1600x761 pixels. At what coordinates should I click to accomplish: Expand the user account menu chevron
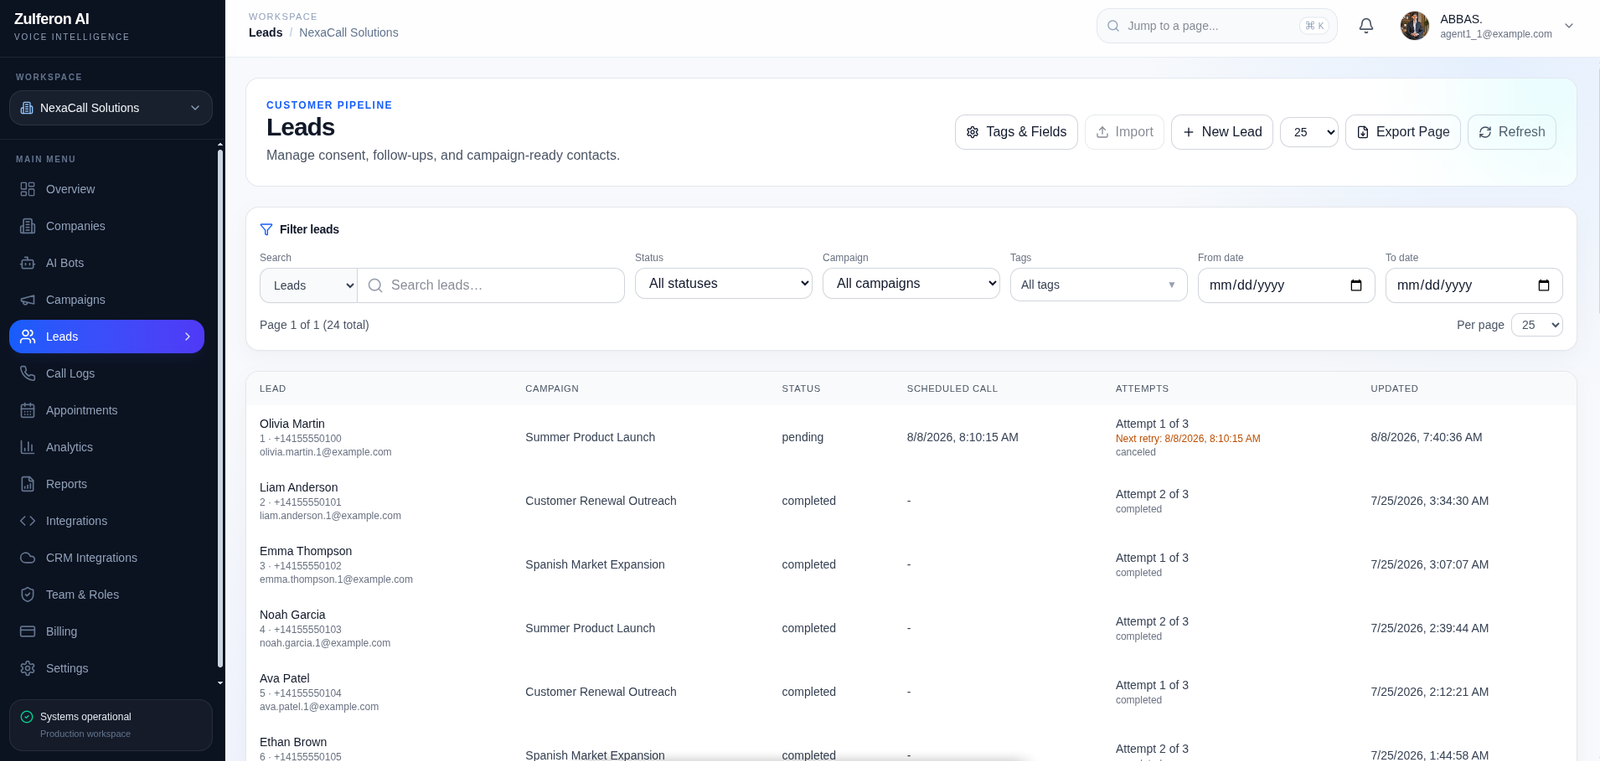tap(1569, 26)
